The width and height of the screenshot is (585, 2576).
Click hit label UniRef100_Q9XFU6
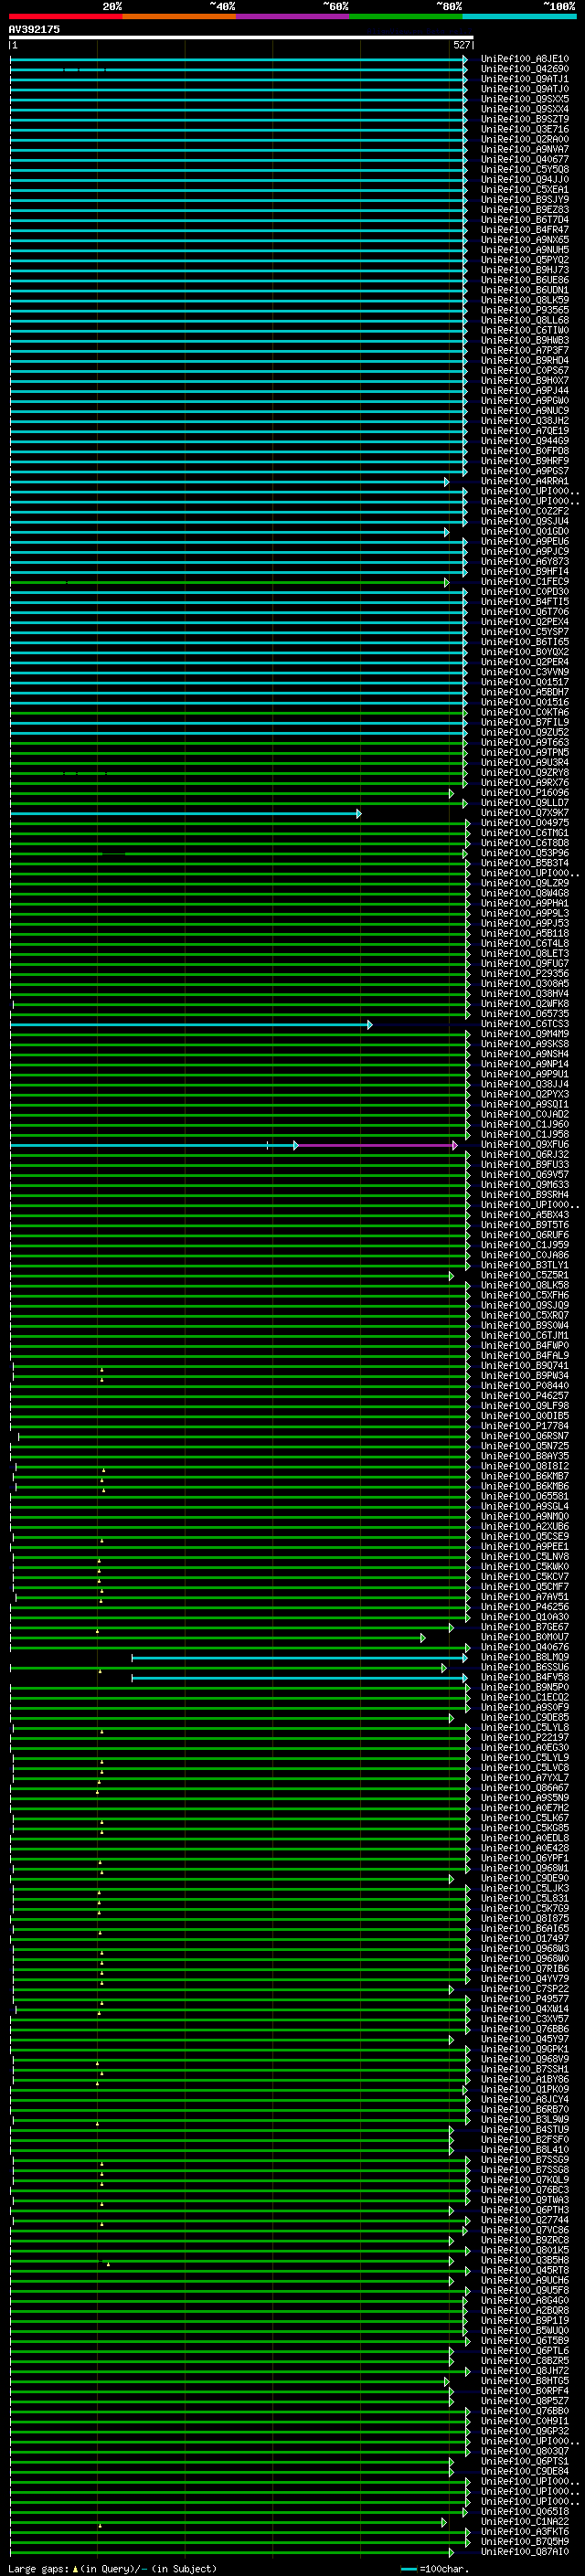(525, 1145)
